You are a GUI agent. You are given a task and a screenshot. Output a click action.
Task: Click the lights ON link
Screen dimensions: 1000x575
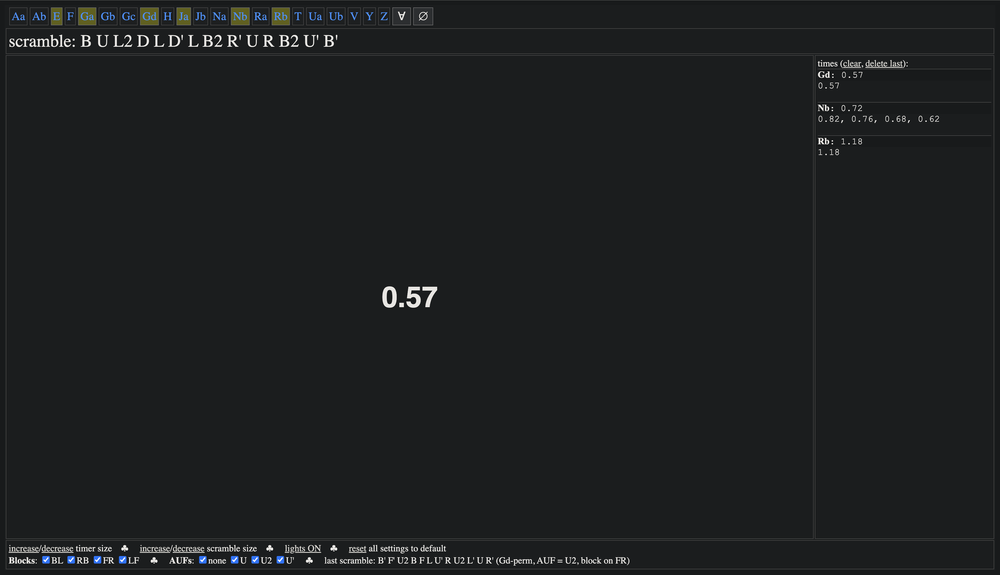302,548
